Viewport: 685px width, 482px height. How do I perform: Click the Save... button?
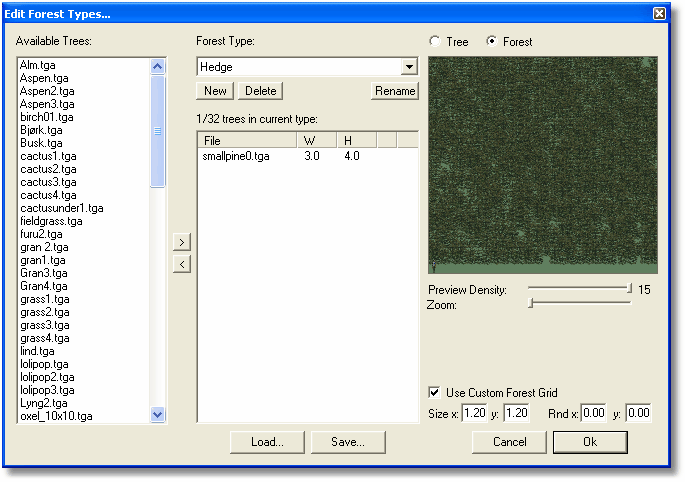[348, 442]
